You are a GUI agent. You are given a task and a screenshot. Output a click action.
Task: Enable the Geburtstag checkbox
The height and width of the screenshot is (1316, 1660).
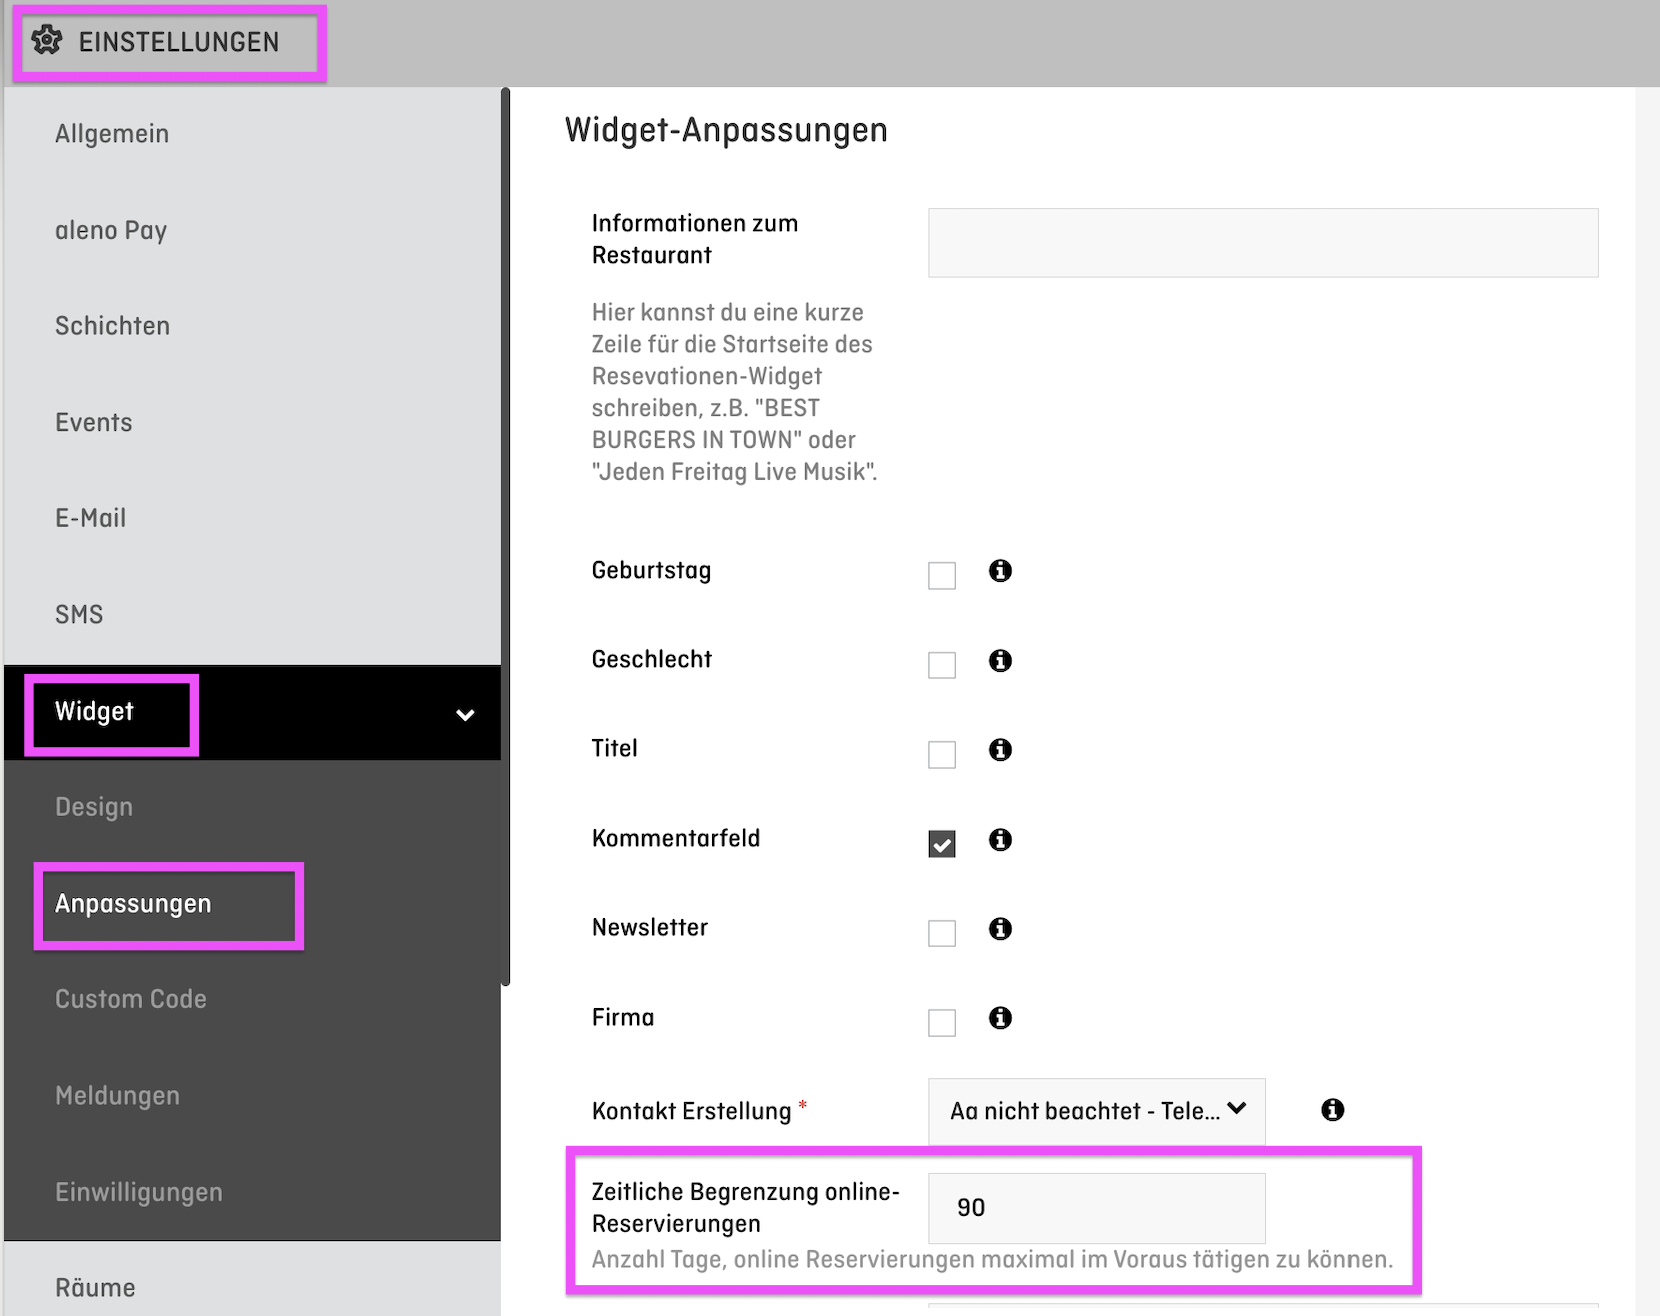(941, 575)
